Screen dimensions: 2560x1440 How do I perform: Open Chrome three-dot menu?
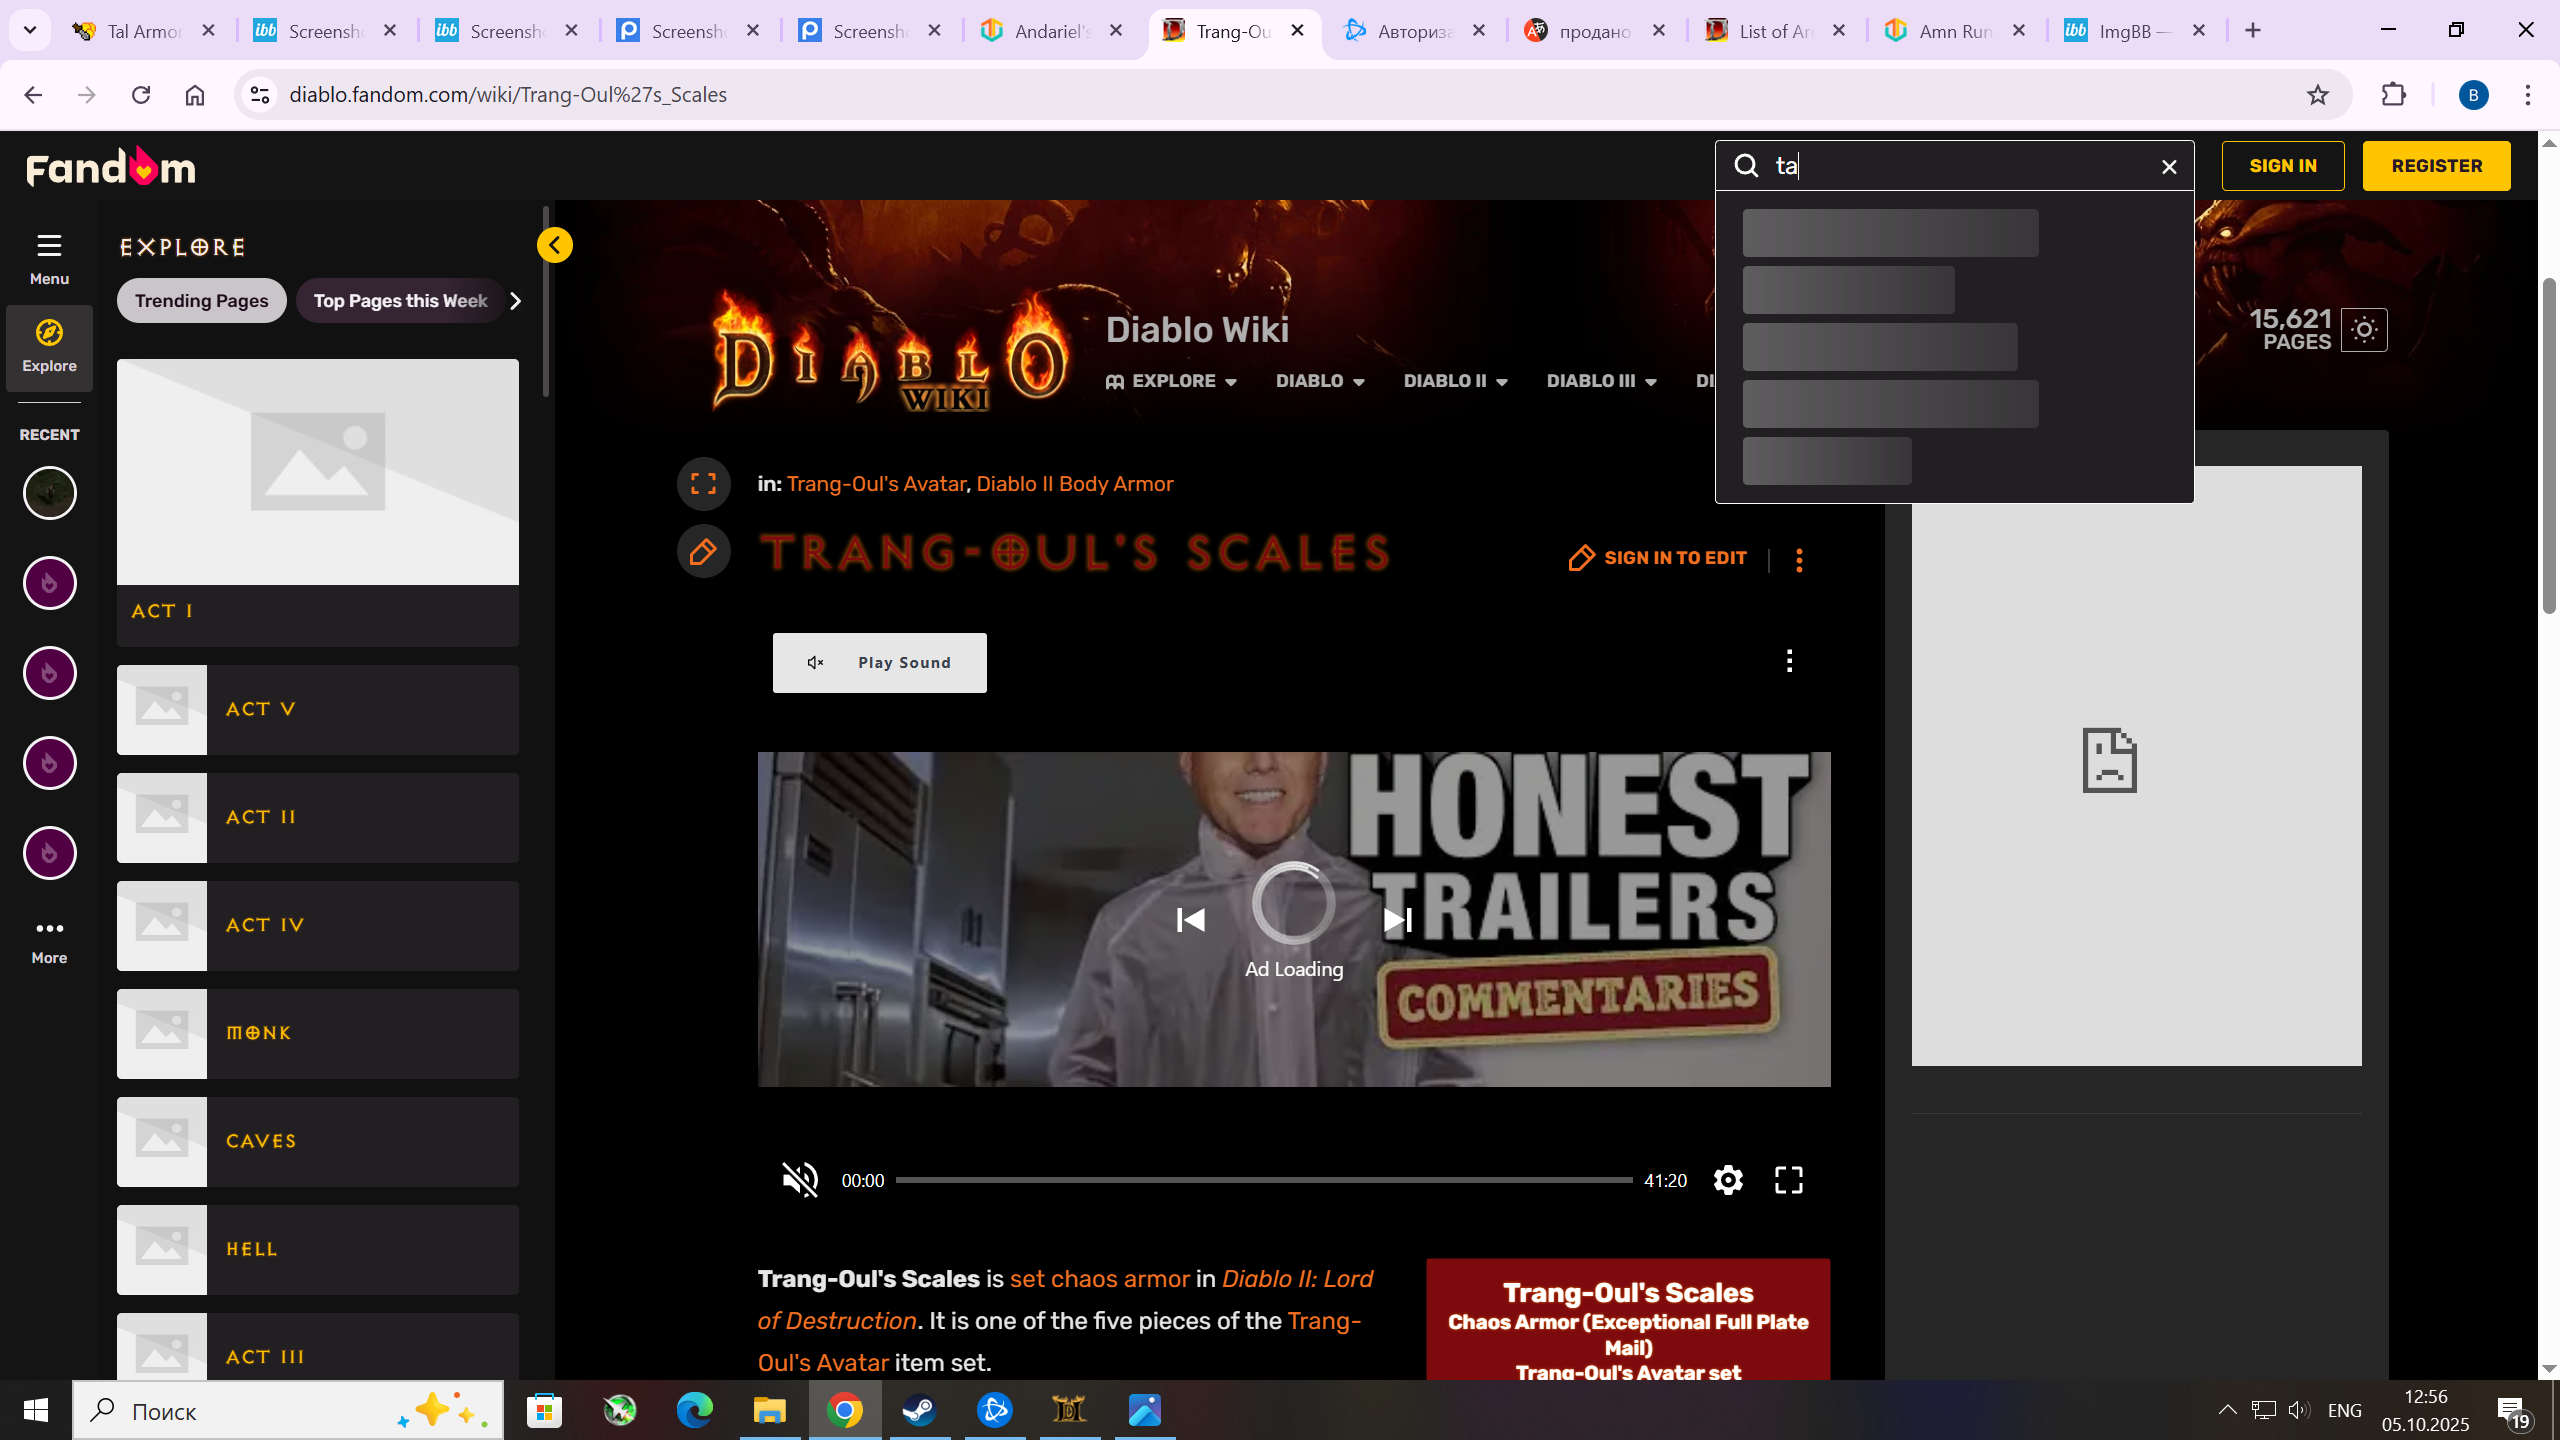tap(2528, 95)
